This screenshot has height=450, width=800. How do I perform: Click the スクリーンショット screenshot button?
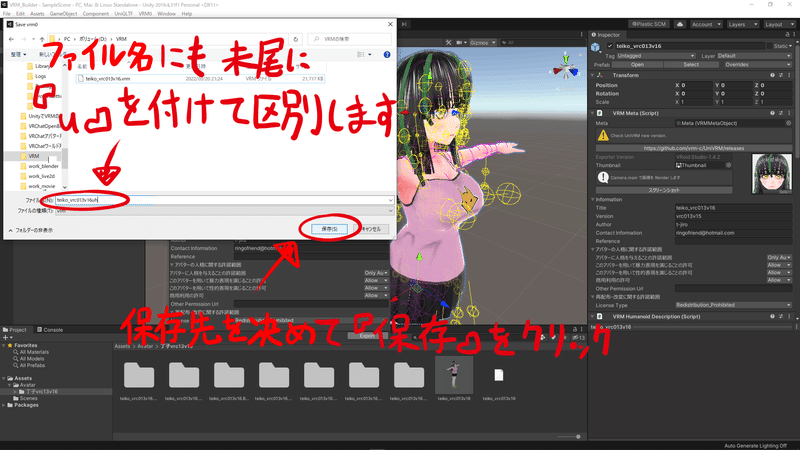[664, 190]
